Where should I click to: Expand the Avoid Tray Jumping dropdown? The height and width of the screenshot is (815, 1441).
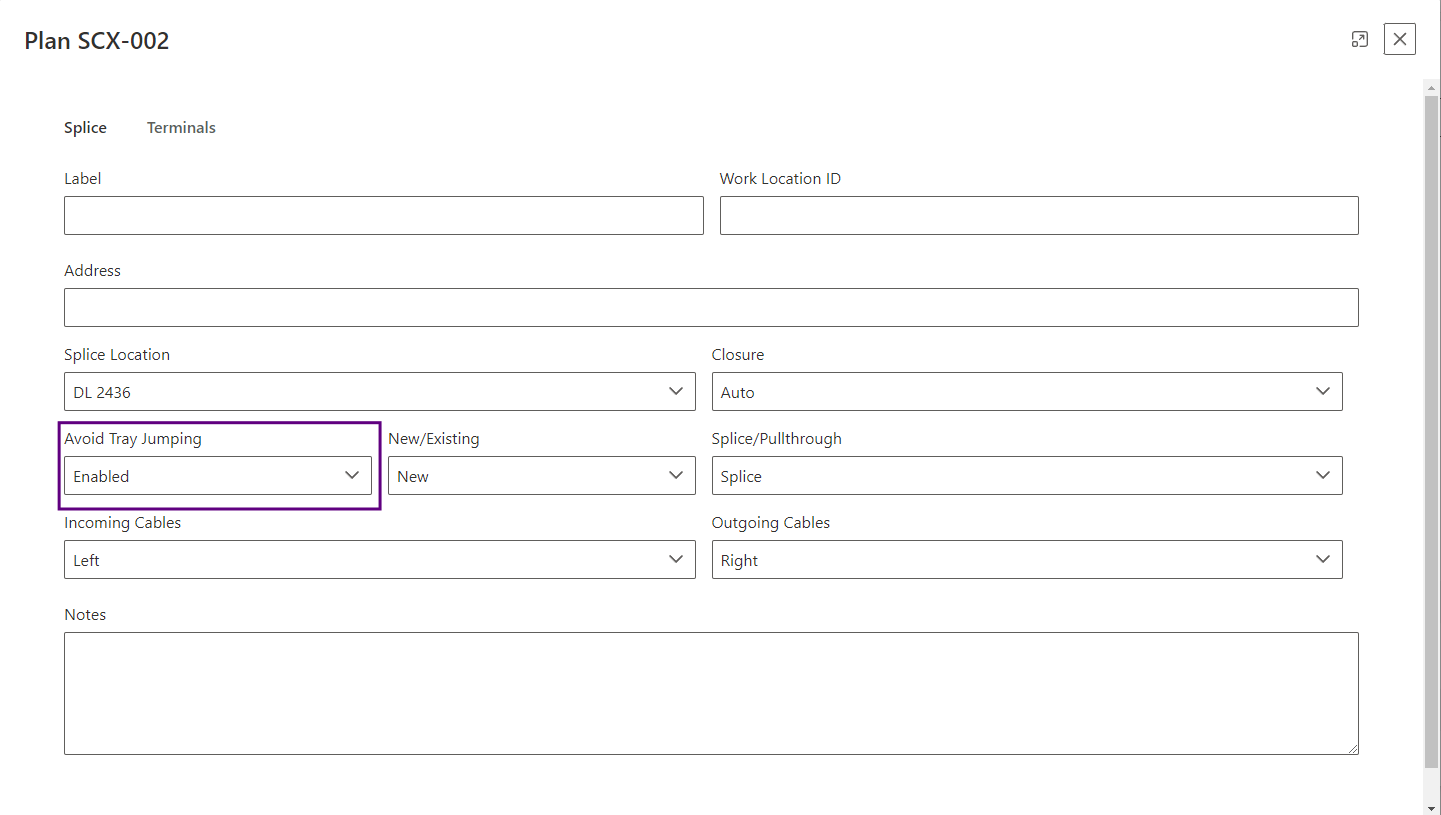tap(218, 476)
